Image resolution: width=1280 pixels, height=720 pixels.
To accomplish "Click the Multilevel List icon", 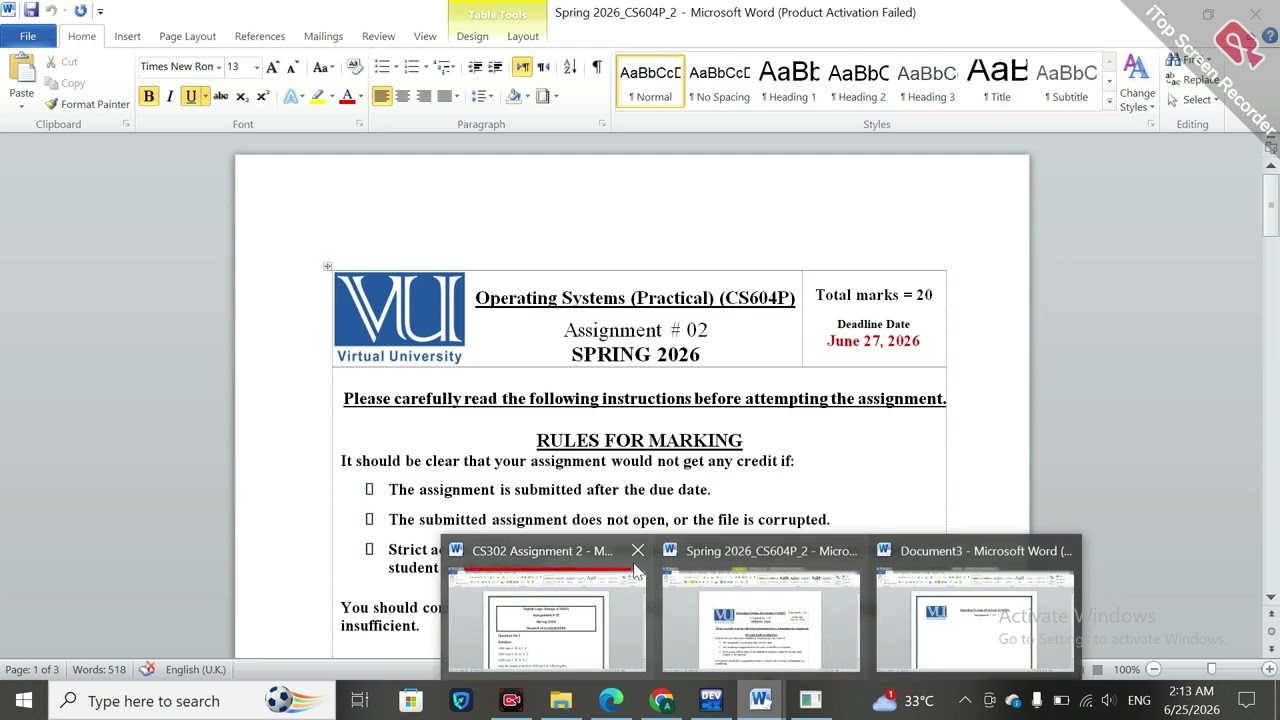I will [441, 67].
